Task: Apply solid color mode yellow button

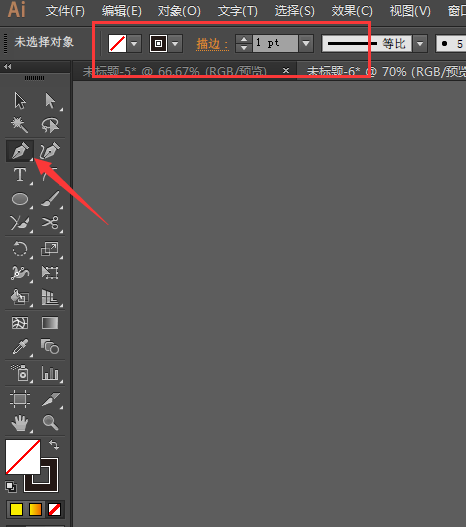Action: pyautogui.click(x=16, y=510)
